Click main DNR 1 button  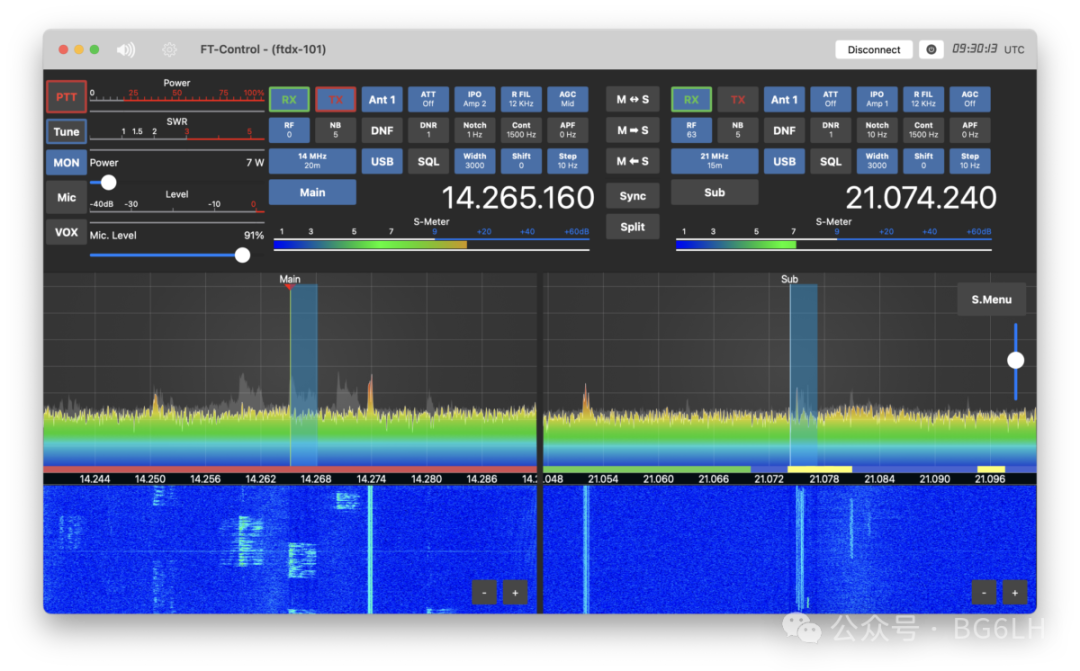click(428, 130)
